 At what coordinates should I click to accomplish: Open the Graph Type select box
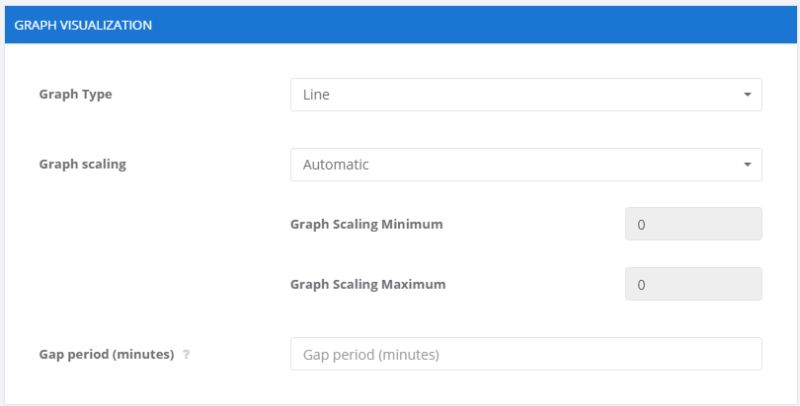tap(525, 95)
